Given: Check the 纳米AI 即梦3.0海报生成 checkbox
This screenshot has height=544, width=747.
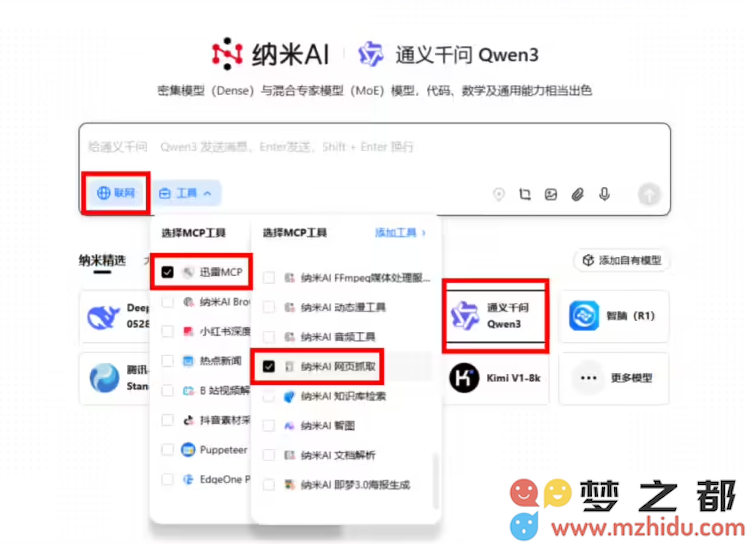Looking at the screenshot, I should (269, 484).
